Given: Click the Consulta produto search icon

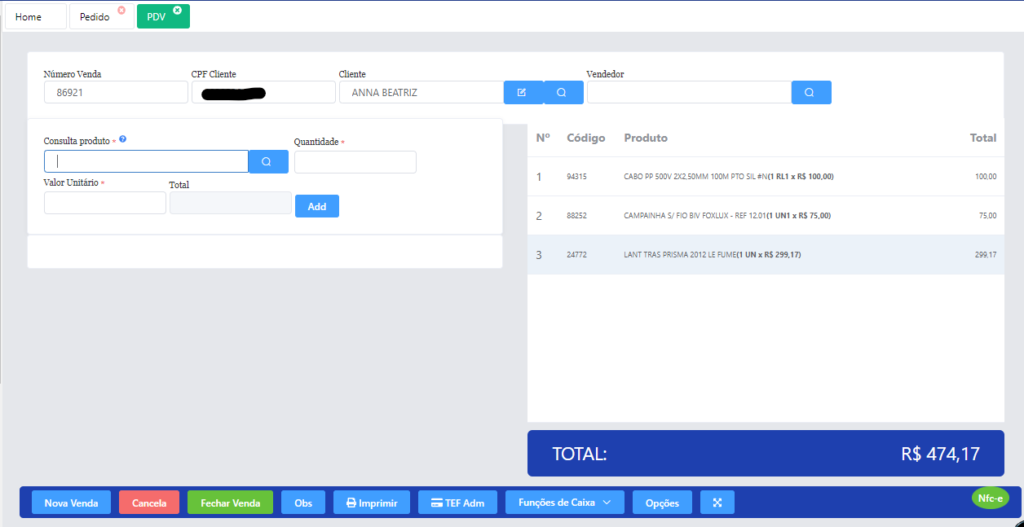Looking at the screenshot, I should point(267,161).
